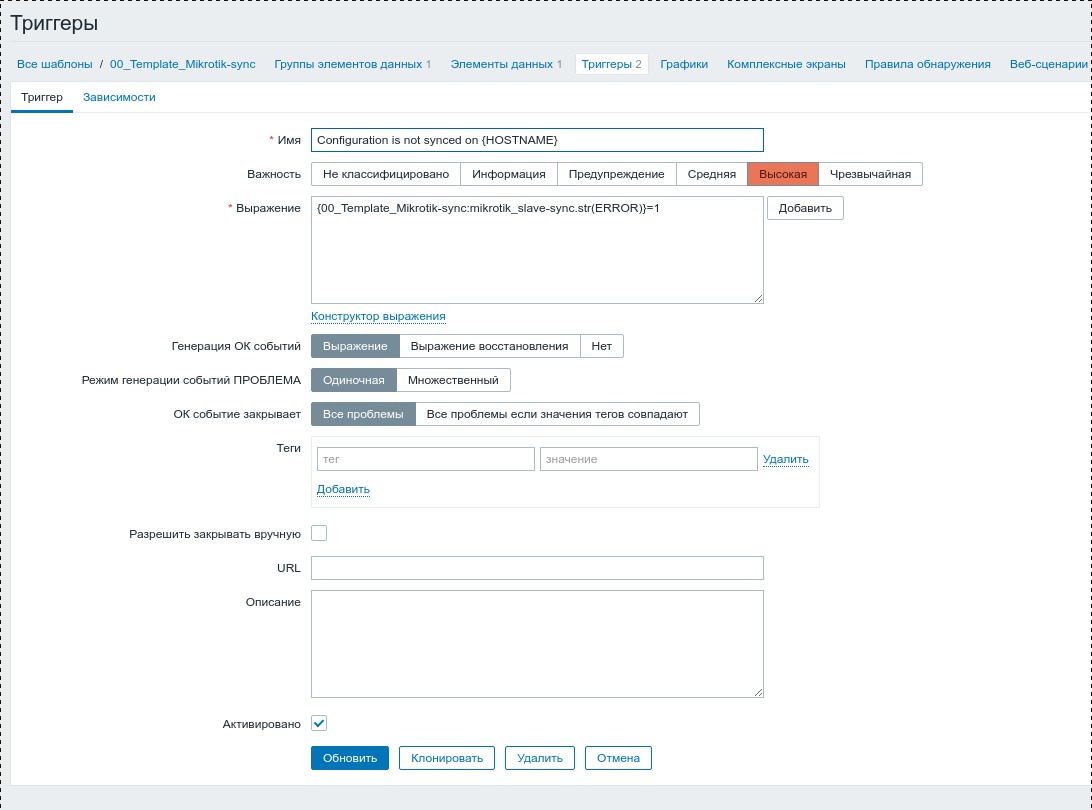Open the Графики section
Image resolution: width=1092 pixels, height=810 pixels.
(684, 64)
